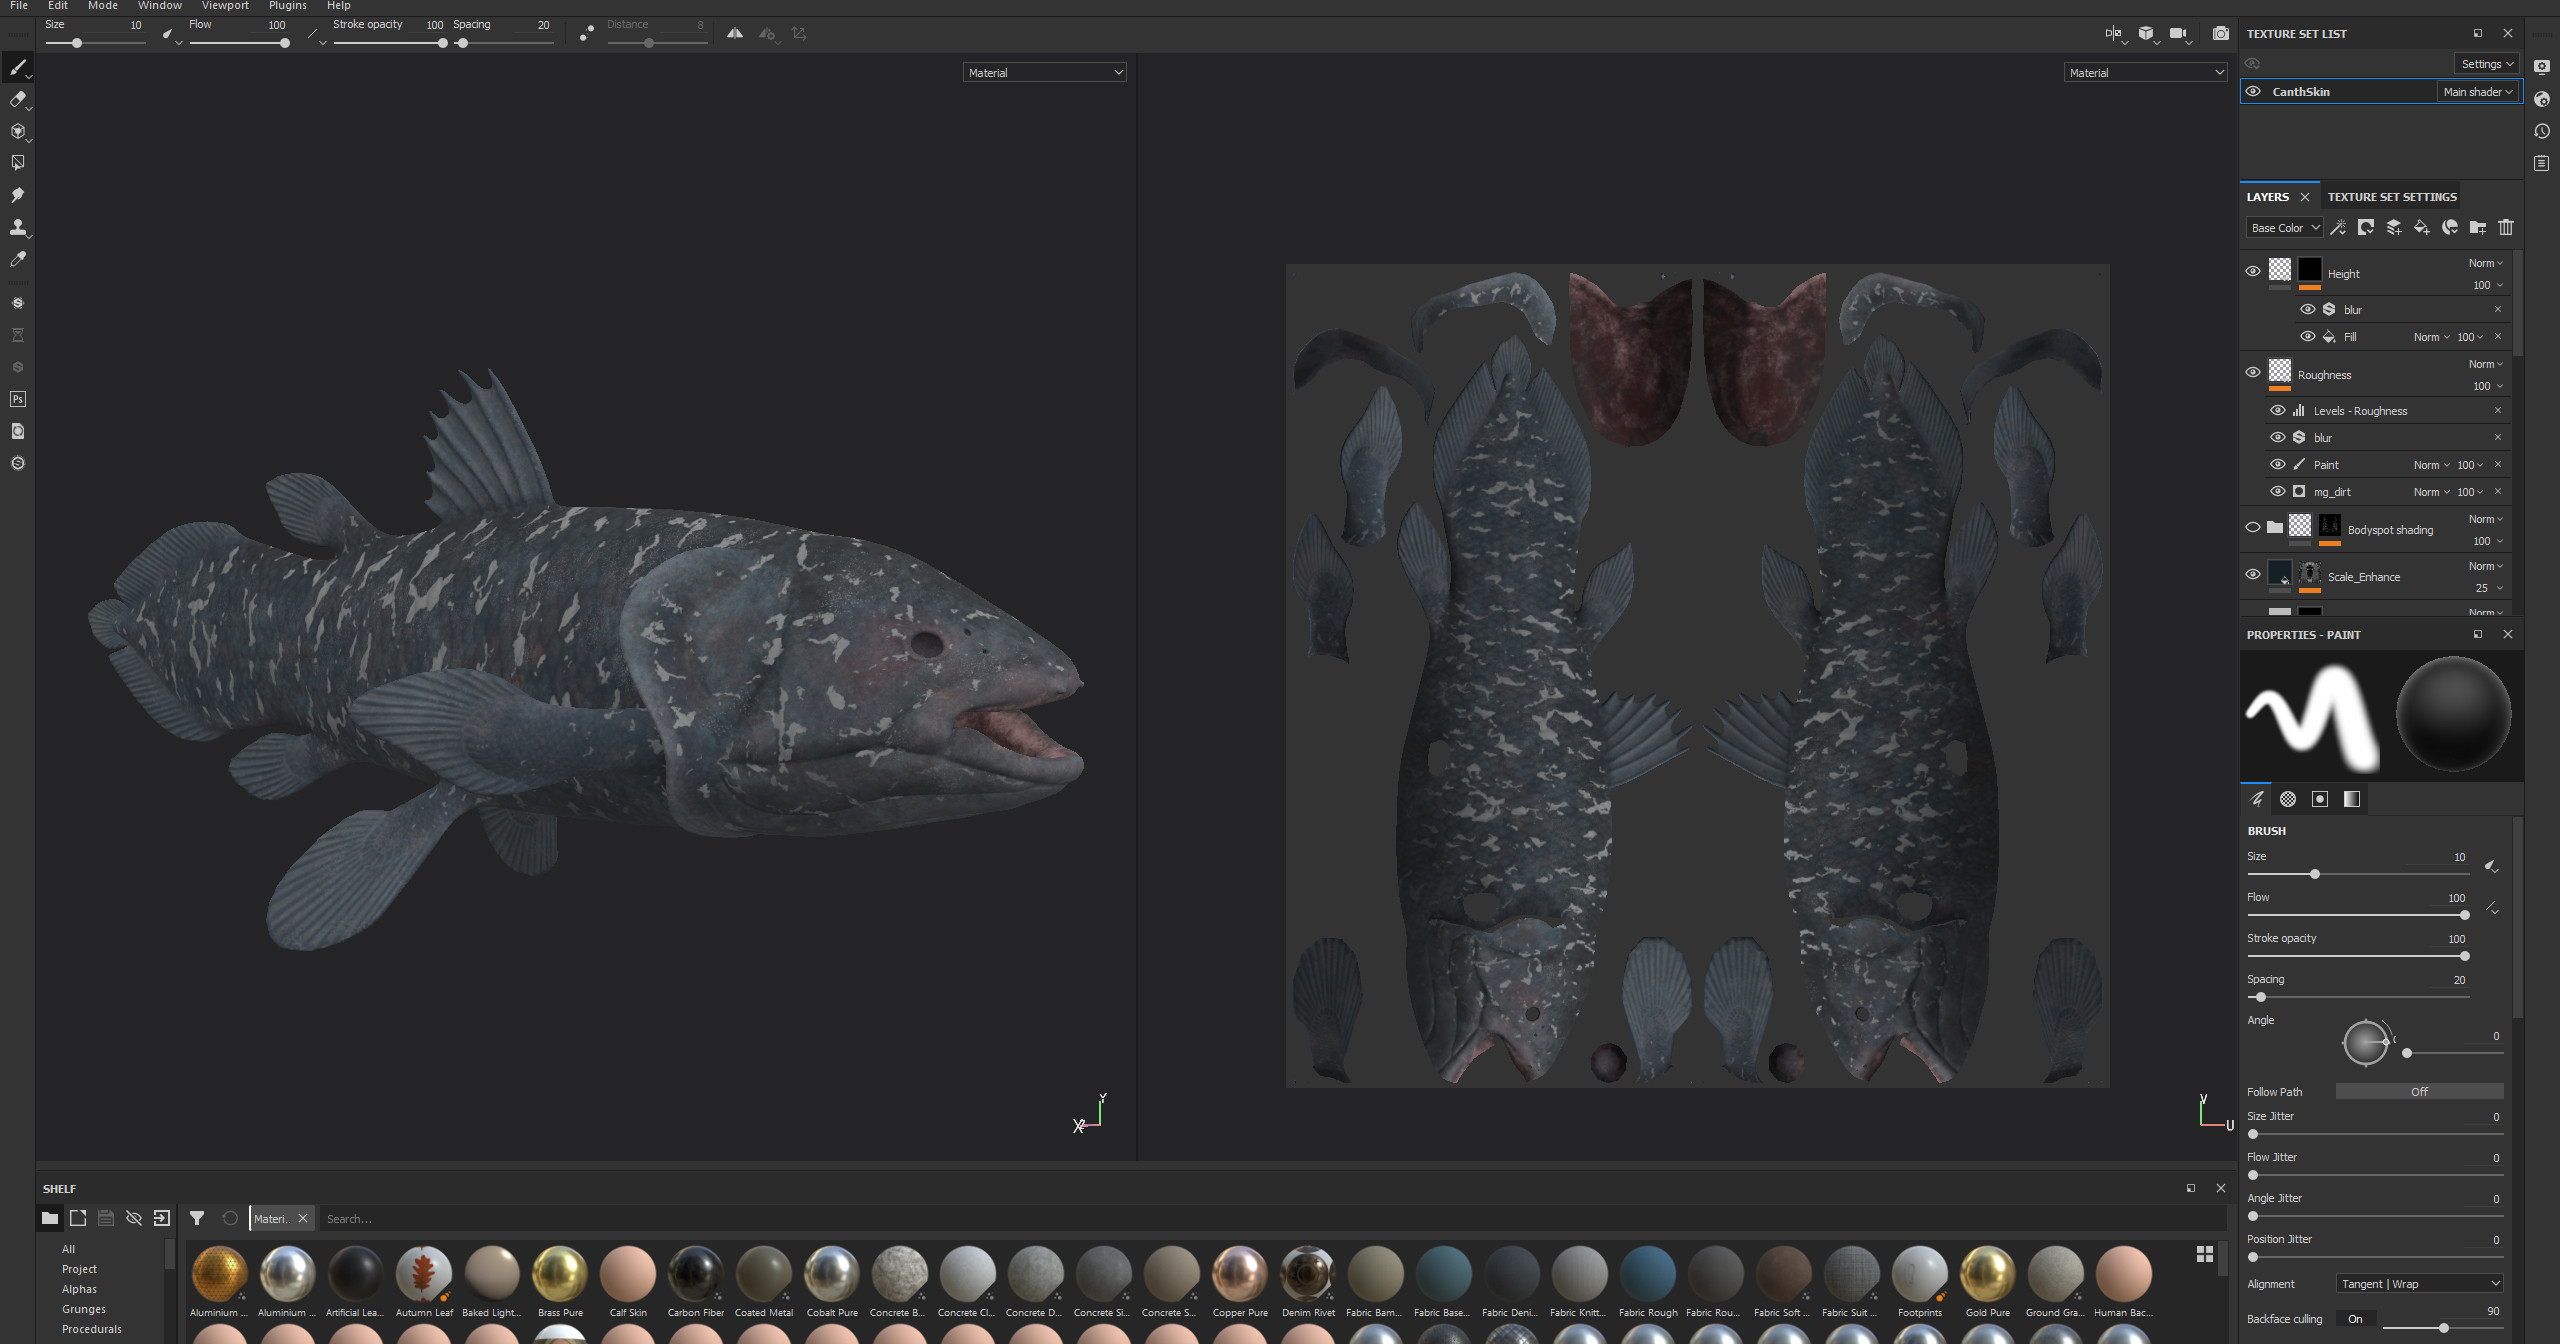Click the add mask icon
The image size is (2560, 1344).
(x=2366, y=228)
